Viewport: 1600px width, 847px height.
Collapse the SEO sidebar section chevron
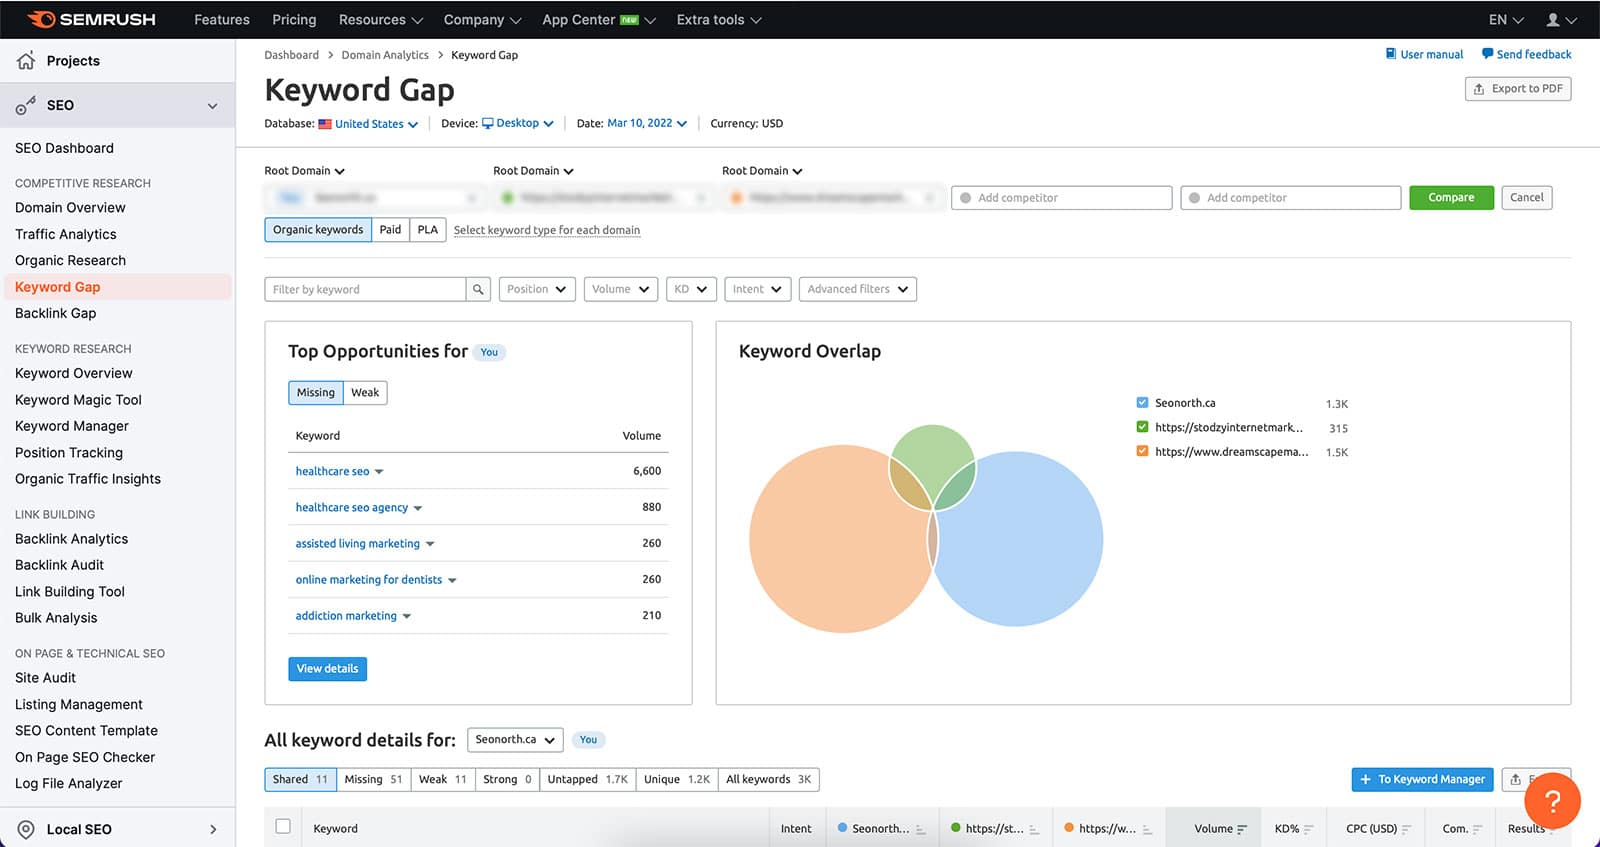tap(212, 105)
